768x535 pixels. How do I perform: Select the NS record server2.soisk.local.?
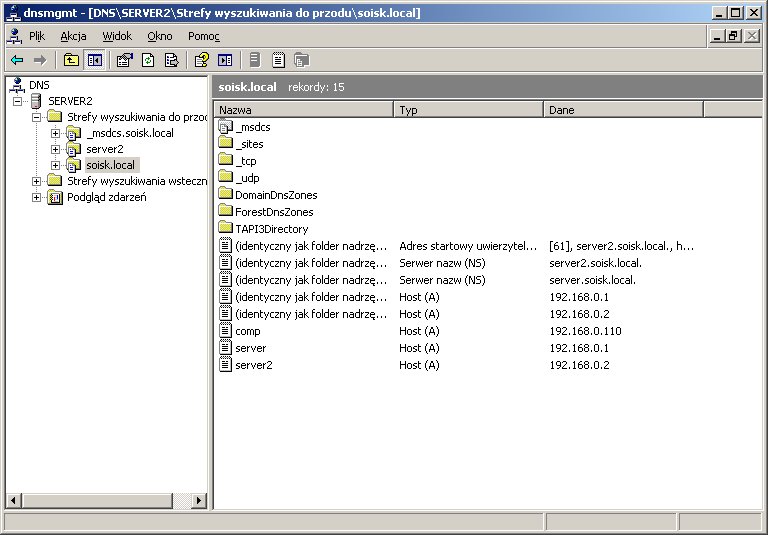430,263
